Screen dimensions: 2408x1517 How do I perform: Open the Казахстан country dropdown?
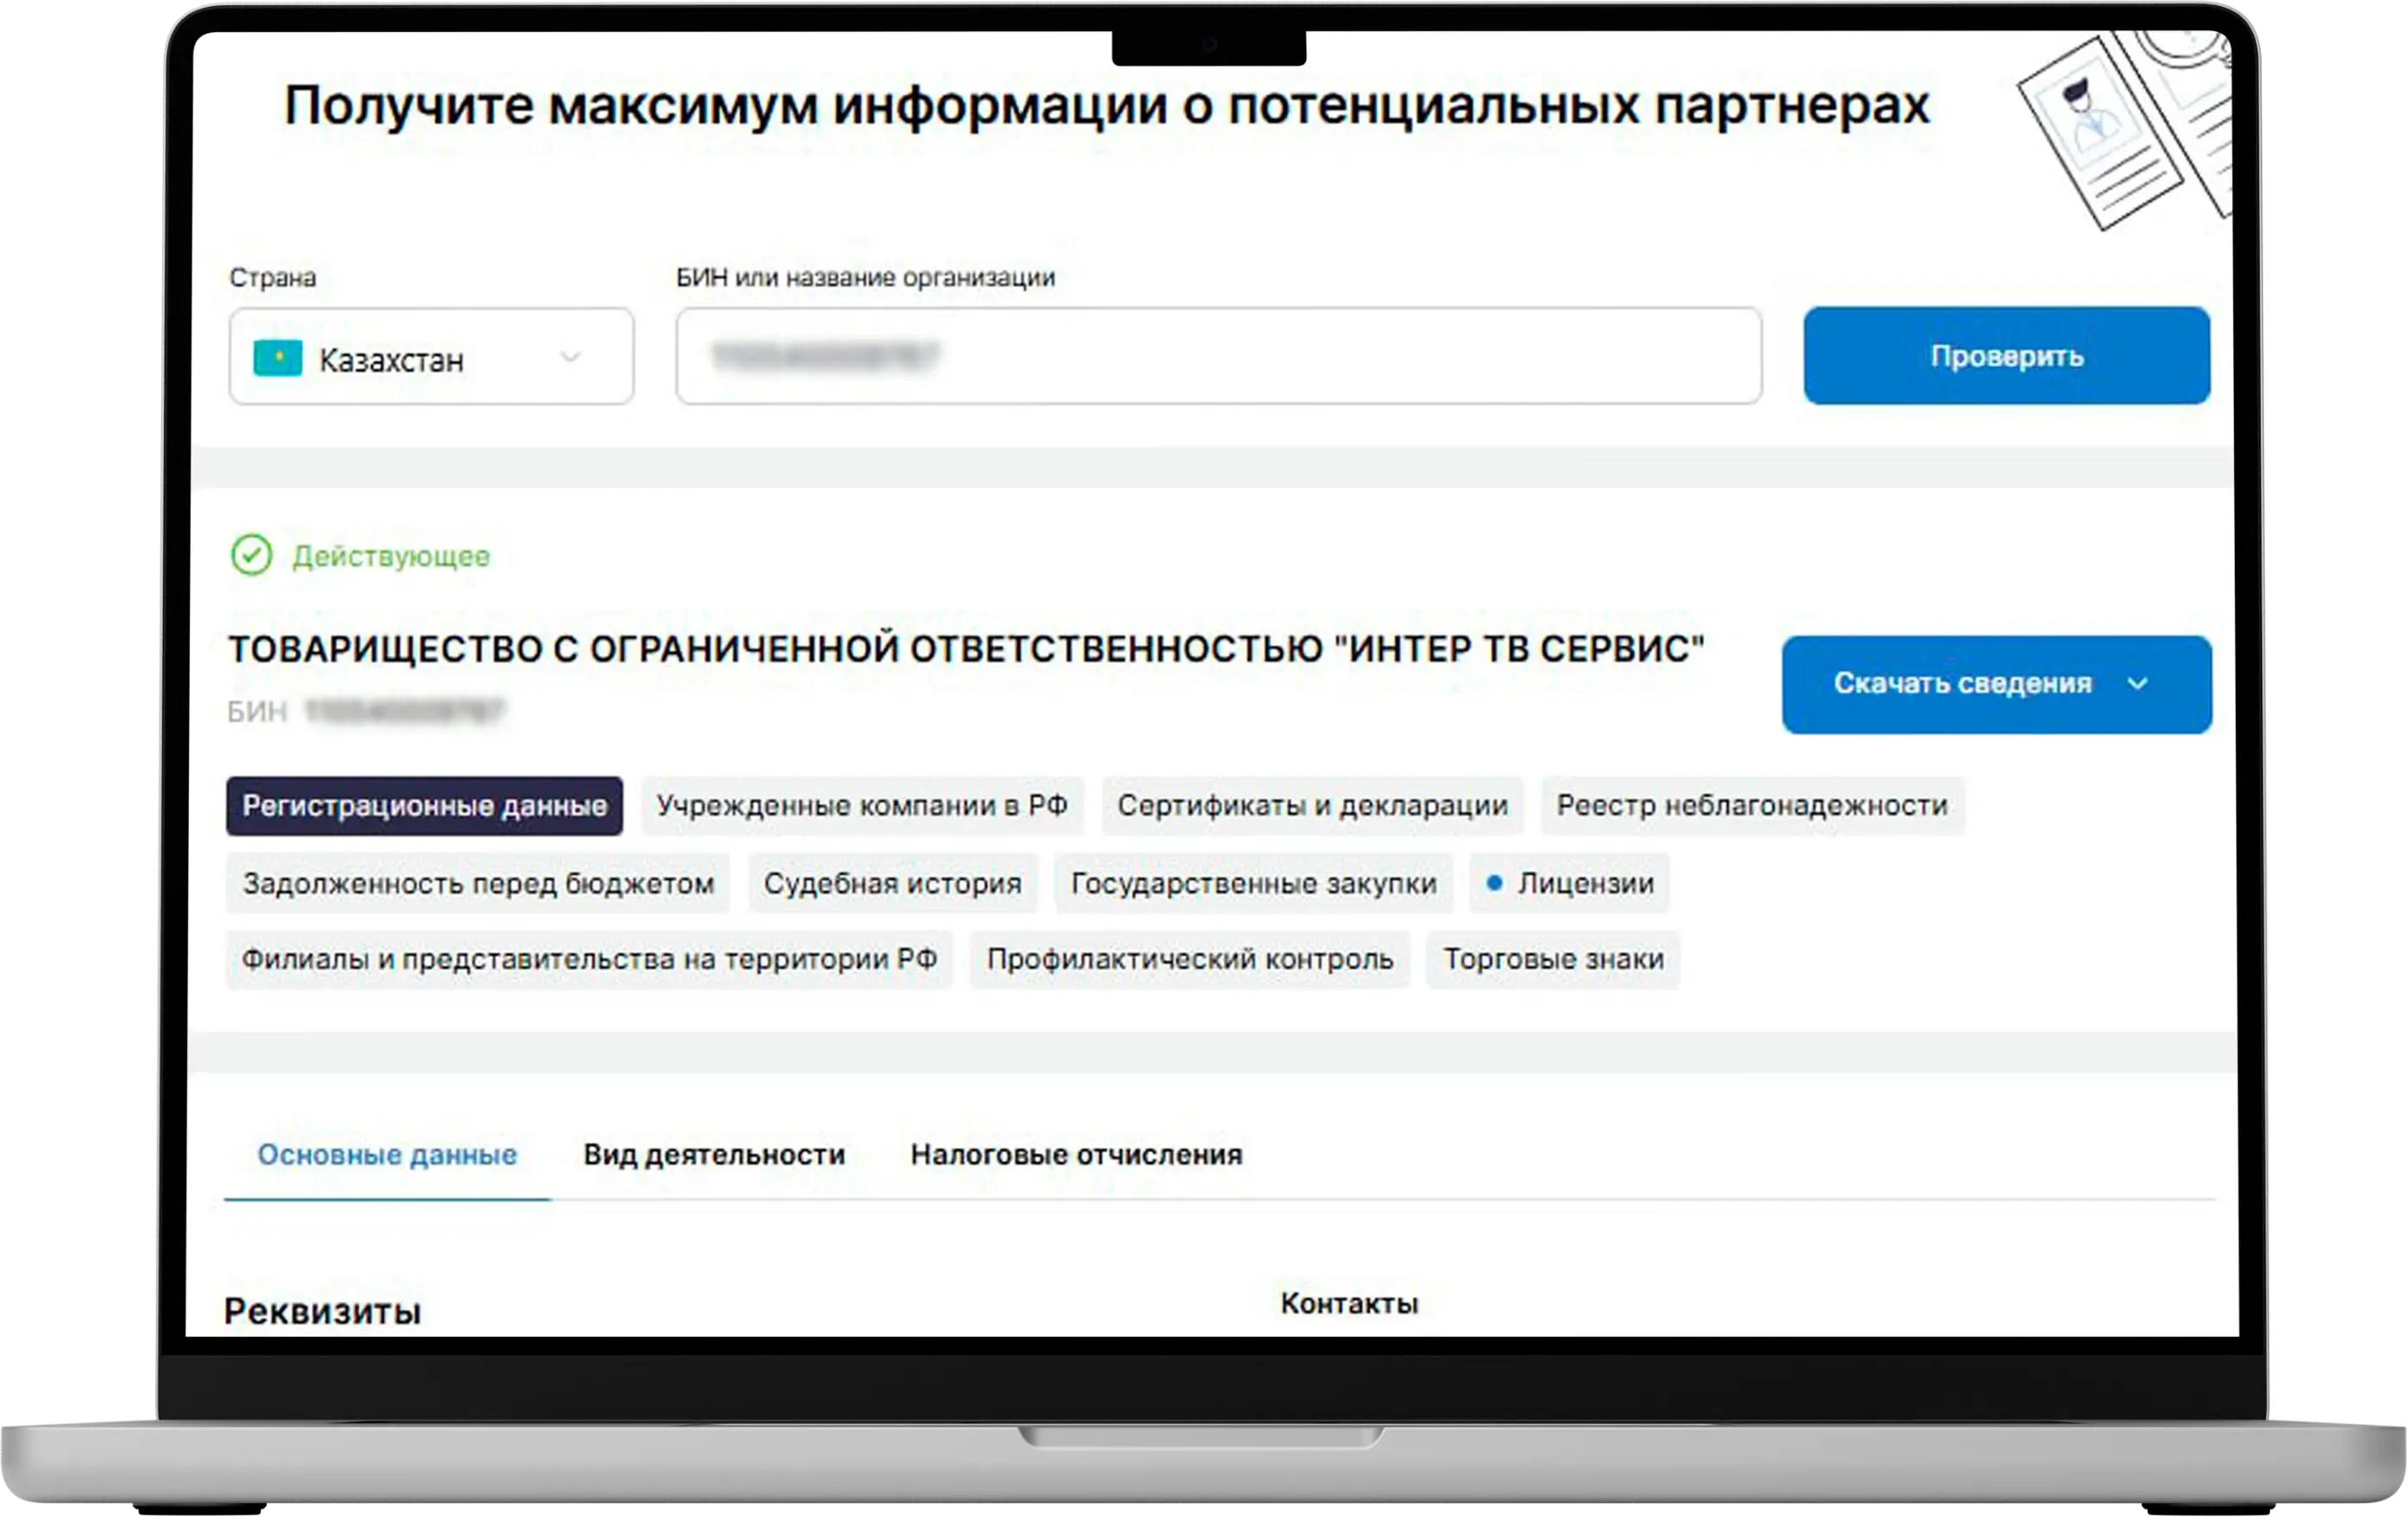(x=430, y=357)
